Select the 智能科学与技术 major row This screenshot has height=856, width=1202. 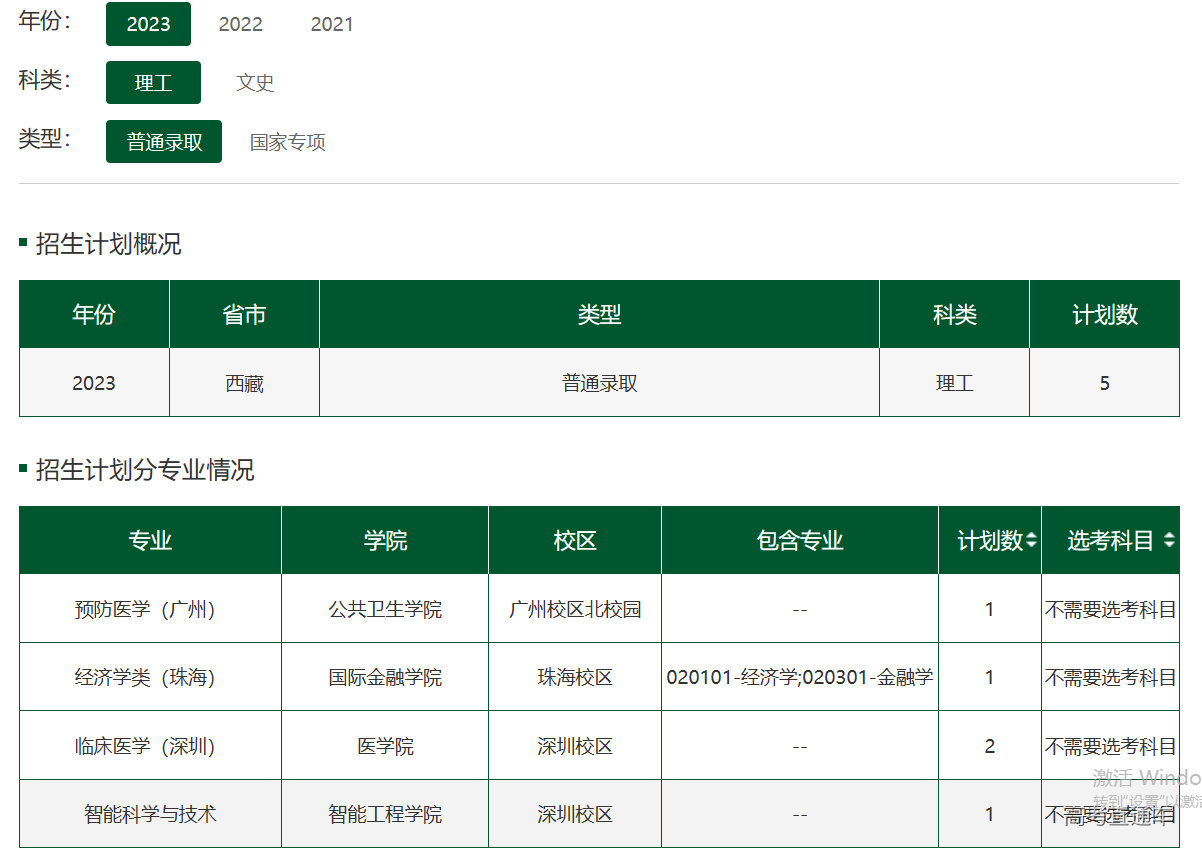click(x=150, y=814)
